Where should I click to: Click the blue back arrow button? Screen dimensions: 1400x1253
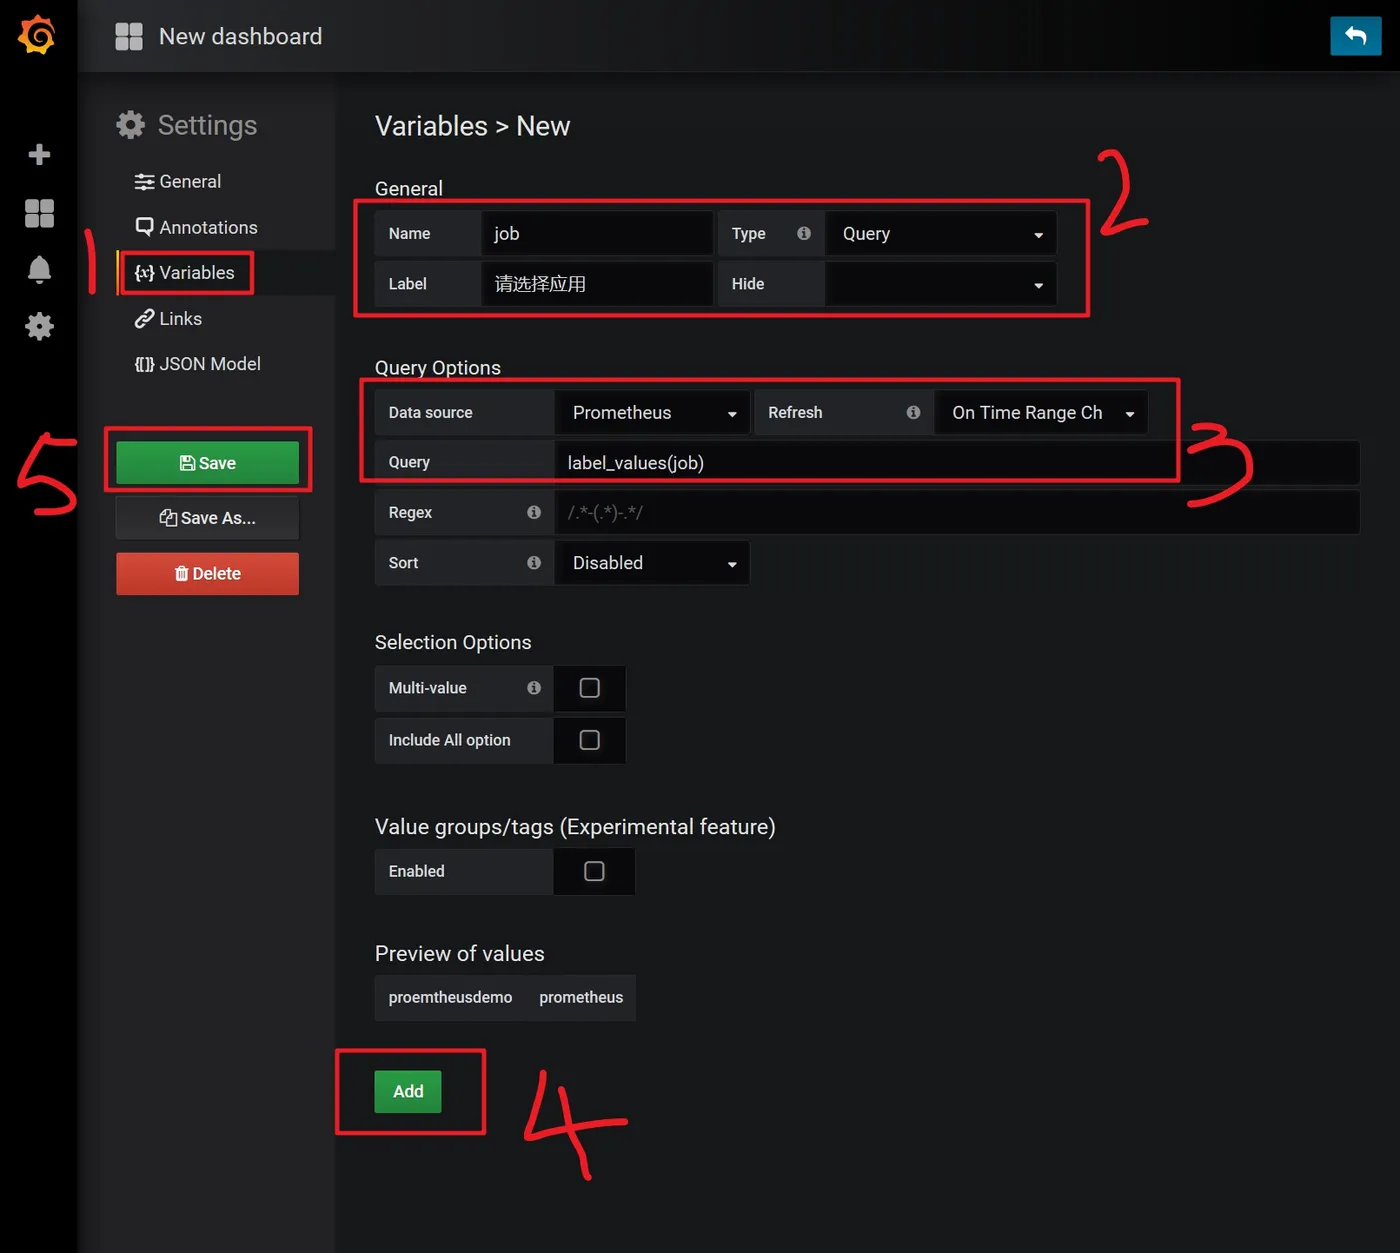coord(1355,36)
